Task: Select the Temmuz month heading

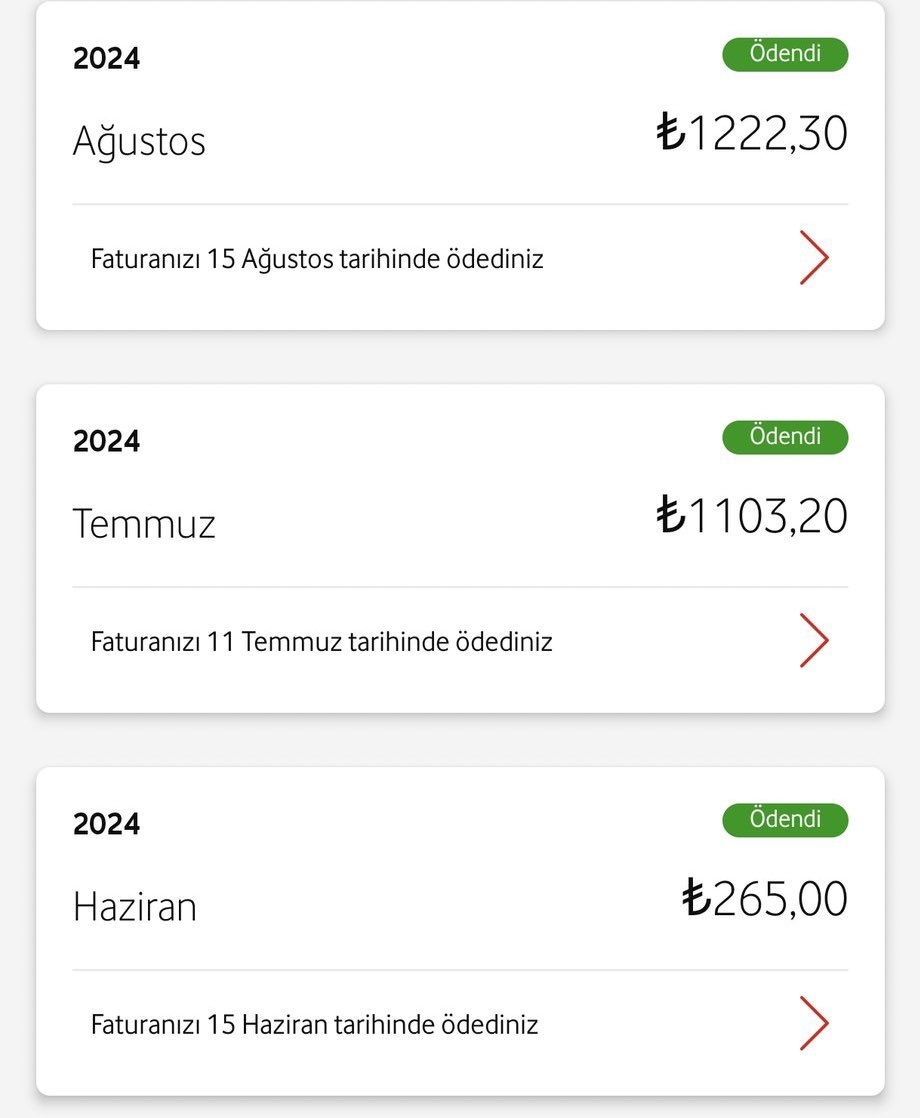Action: tap(144, 524)
